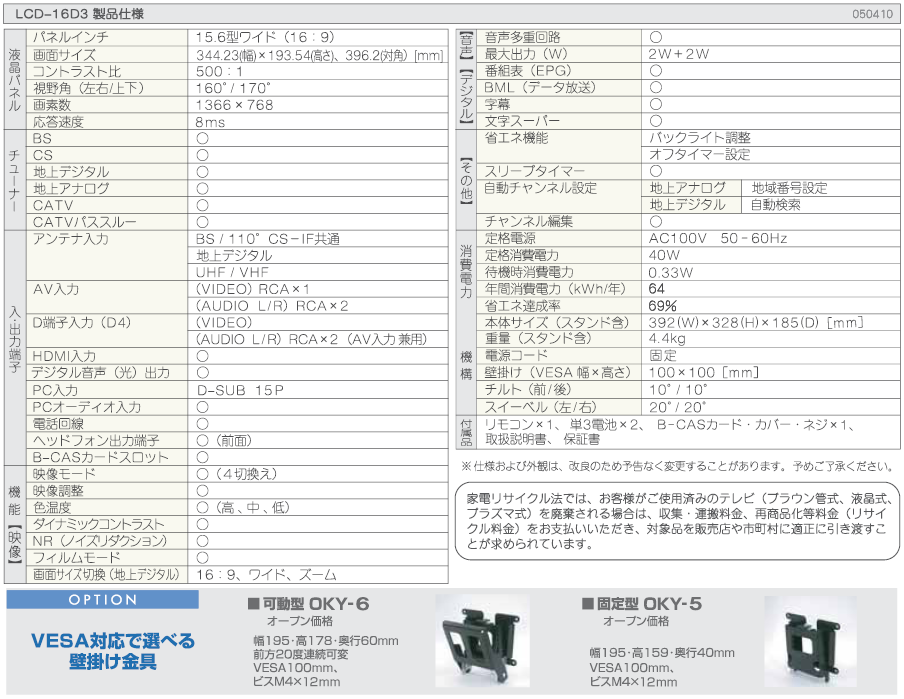
Task: Click the OKY-6 movable bracket photo
Action: click(483, 641)
